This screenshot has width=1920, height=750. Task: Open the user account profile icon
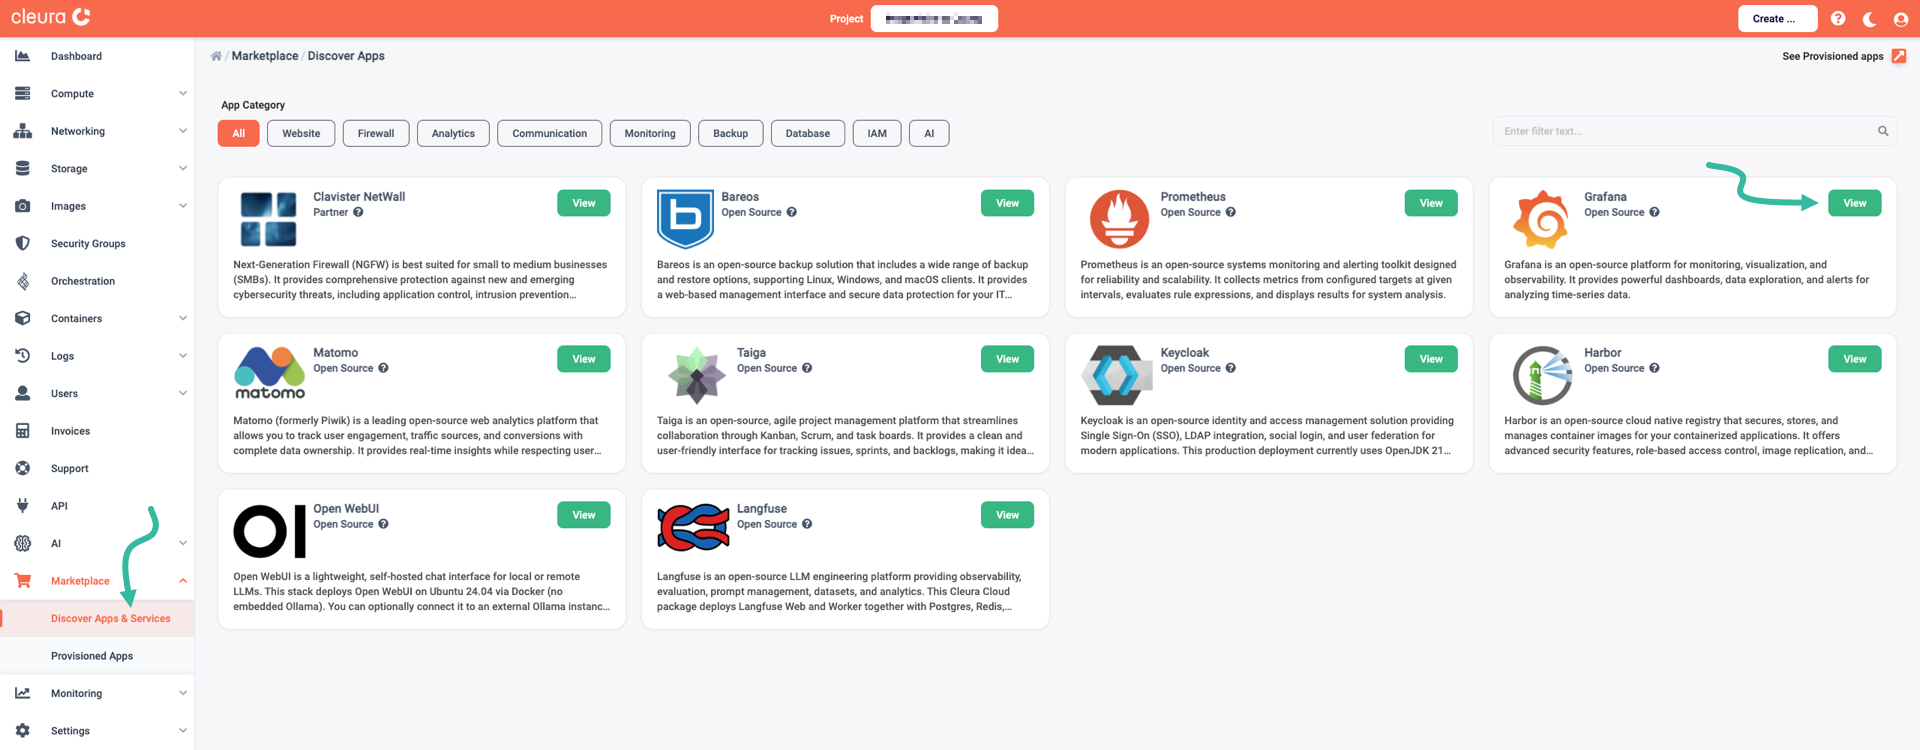click(x=1901, y=19)
